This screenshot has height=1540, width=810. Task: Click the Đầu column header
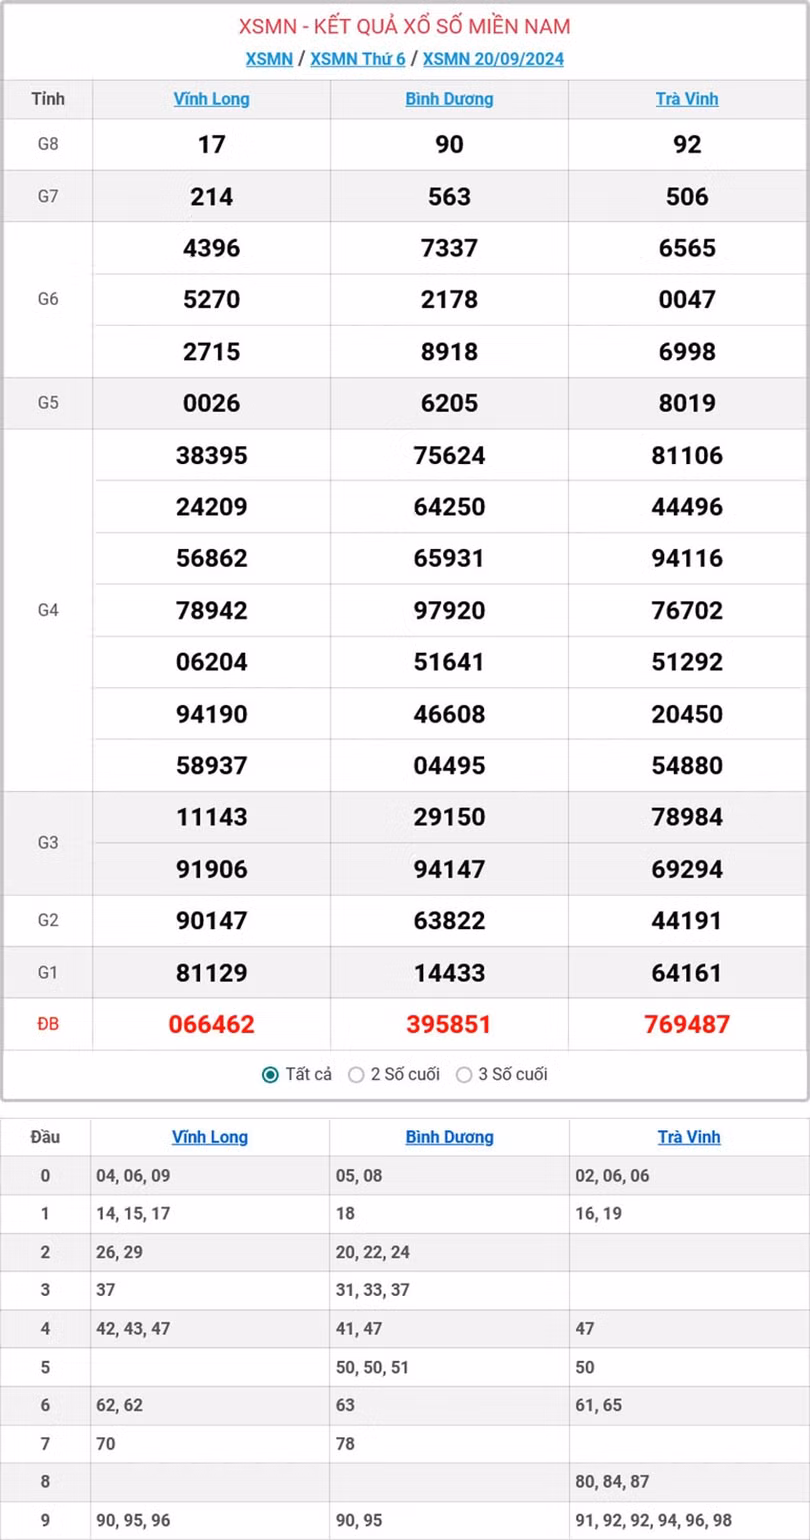[45, 1137]
